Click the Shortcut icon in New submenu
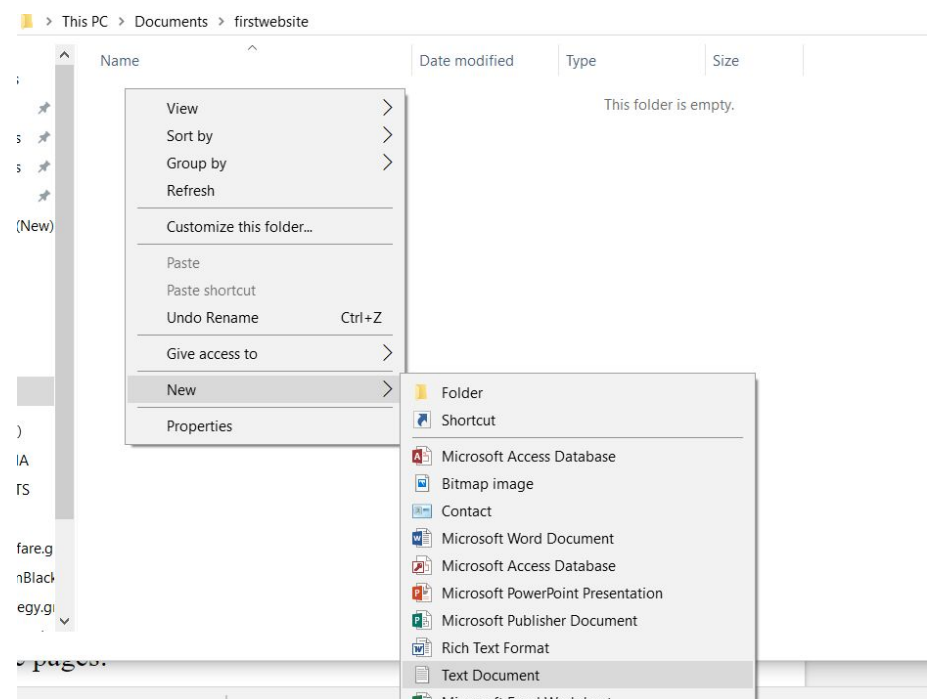 421,420
